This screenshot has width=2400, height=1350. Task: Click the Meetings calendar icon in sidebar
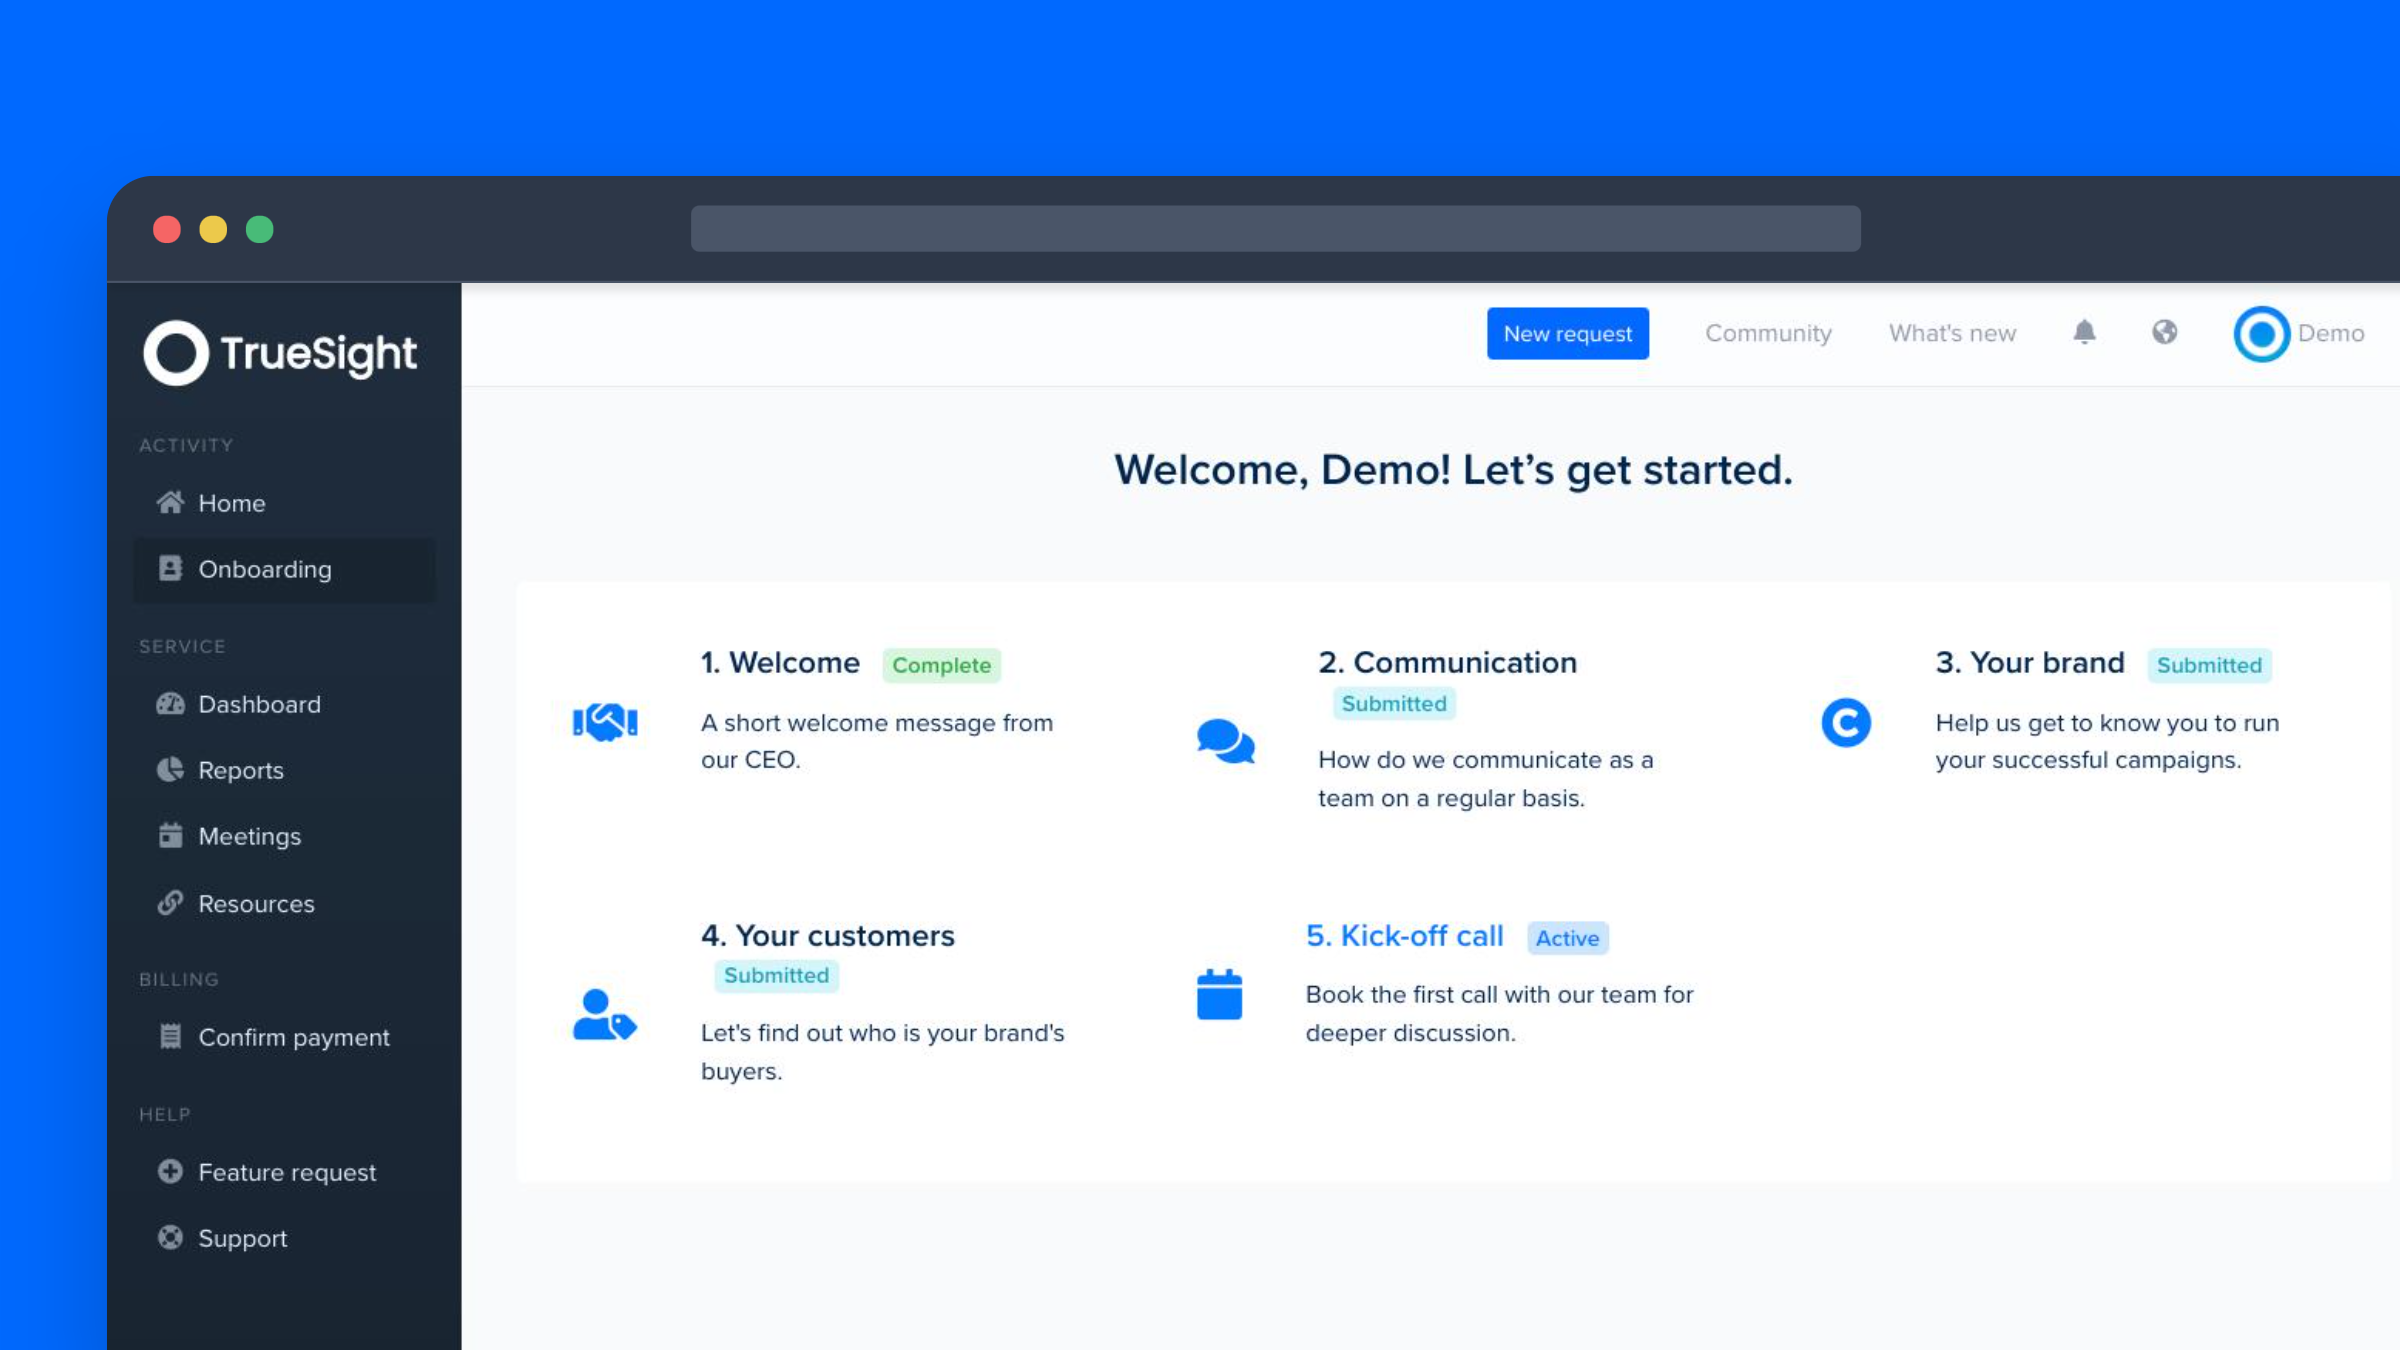(x=170, y=835)
